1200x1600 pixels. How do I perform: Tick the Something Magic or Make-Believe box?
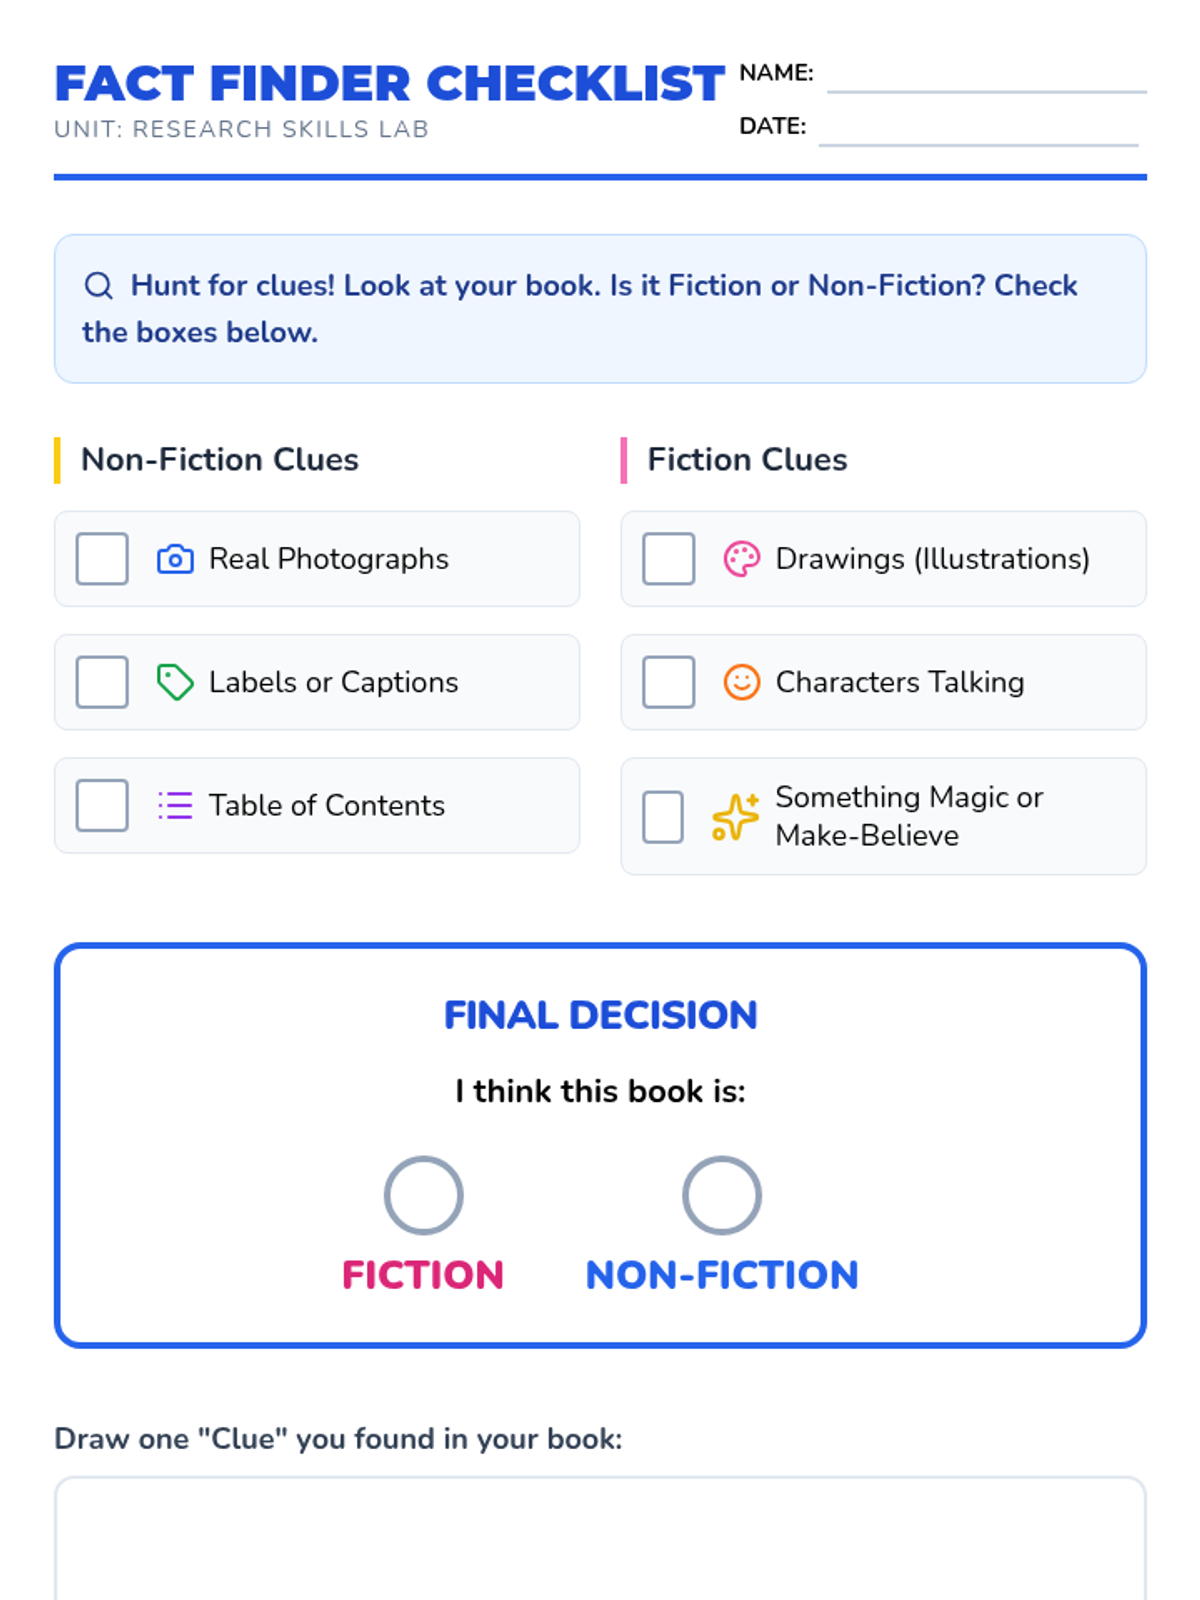click(x=663, y=817)
